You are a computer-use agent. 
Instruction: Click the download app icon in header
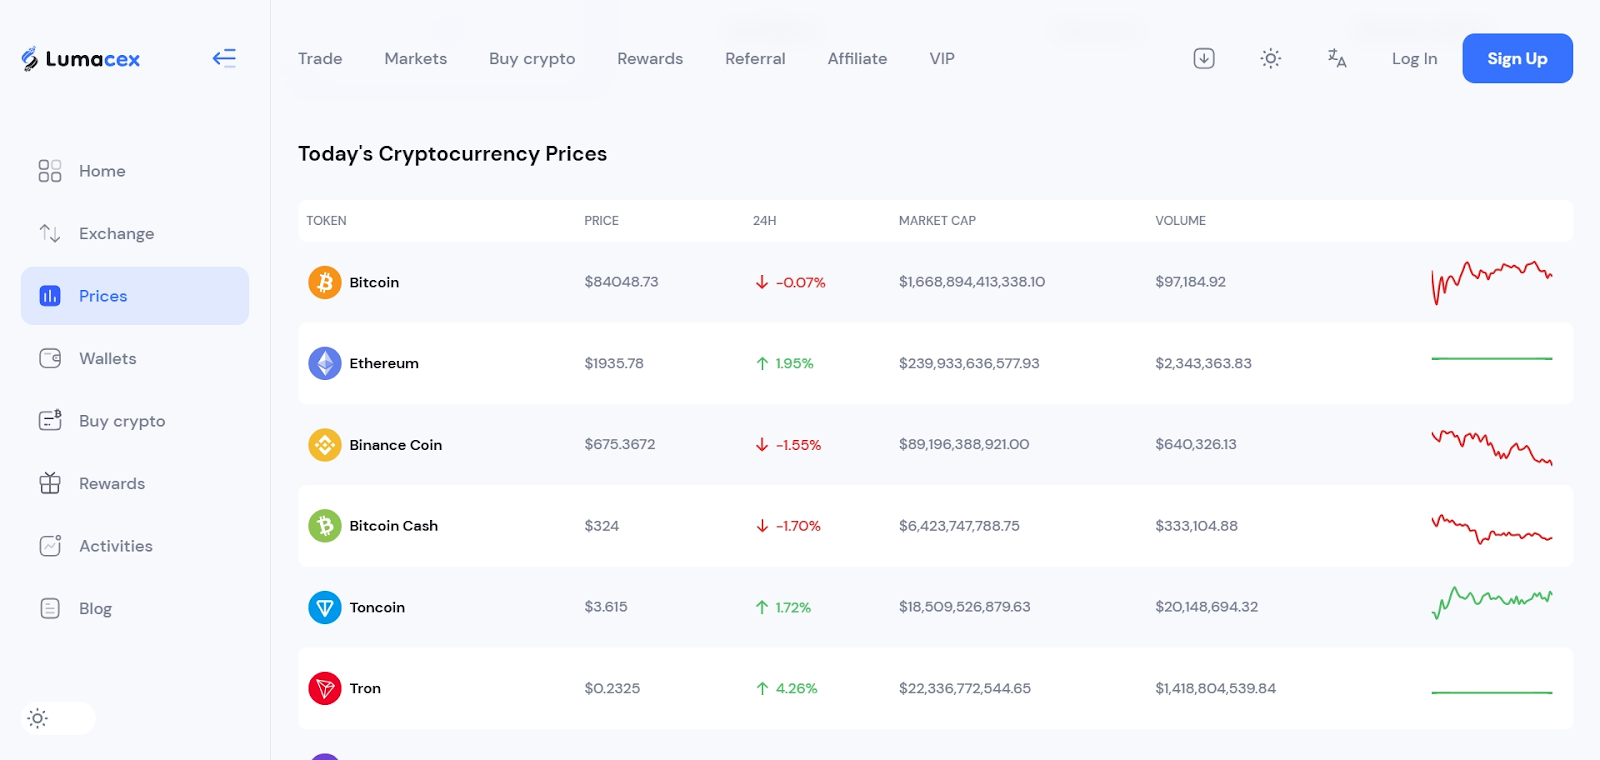point(1204,58)
